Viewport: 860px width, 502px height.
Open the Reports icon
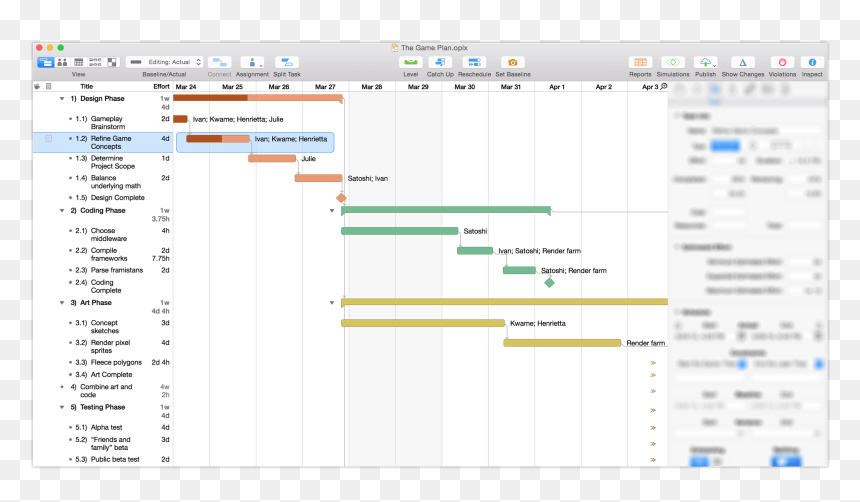(x=640, y=62)
